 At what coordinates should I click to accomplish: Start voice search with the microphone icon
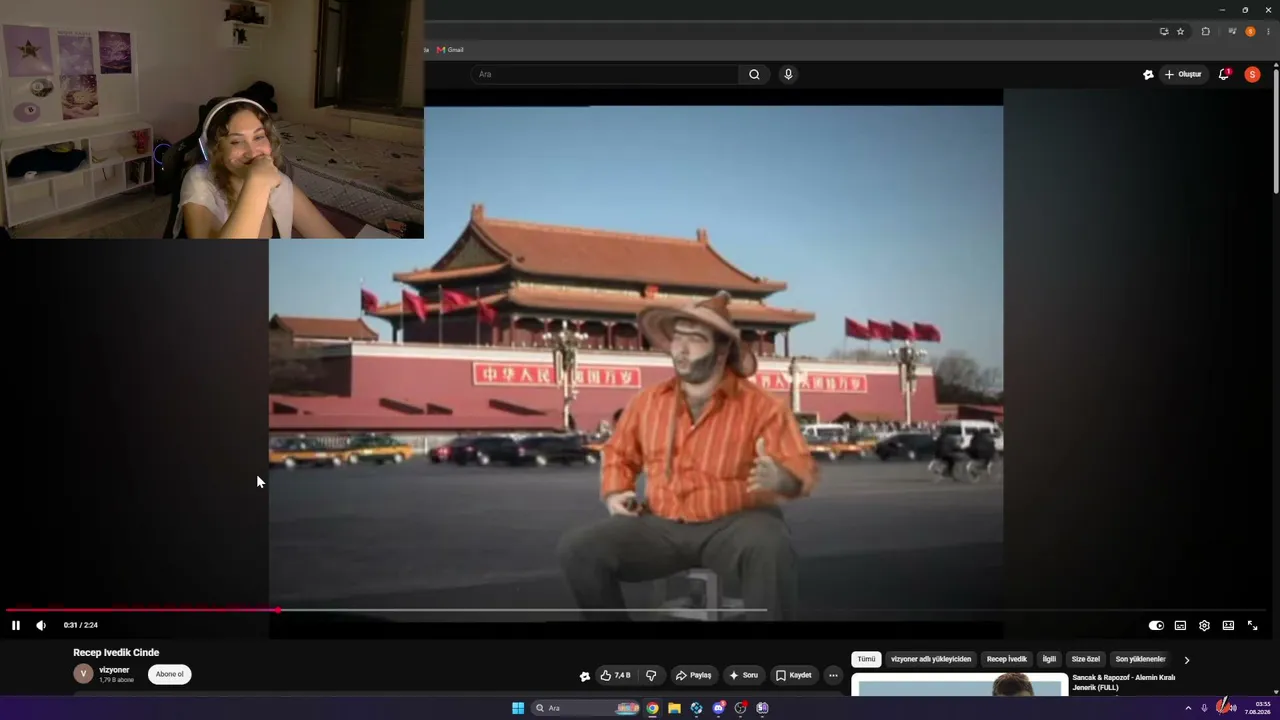tap(788, 74)
